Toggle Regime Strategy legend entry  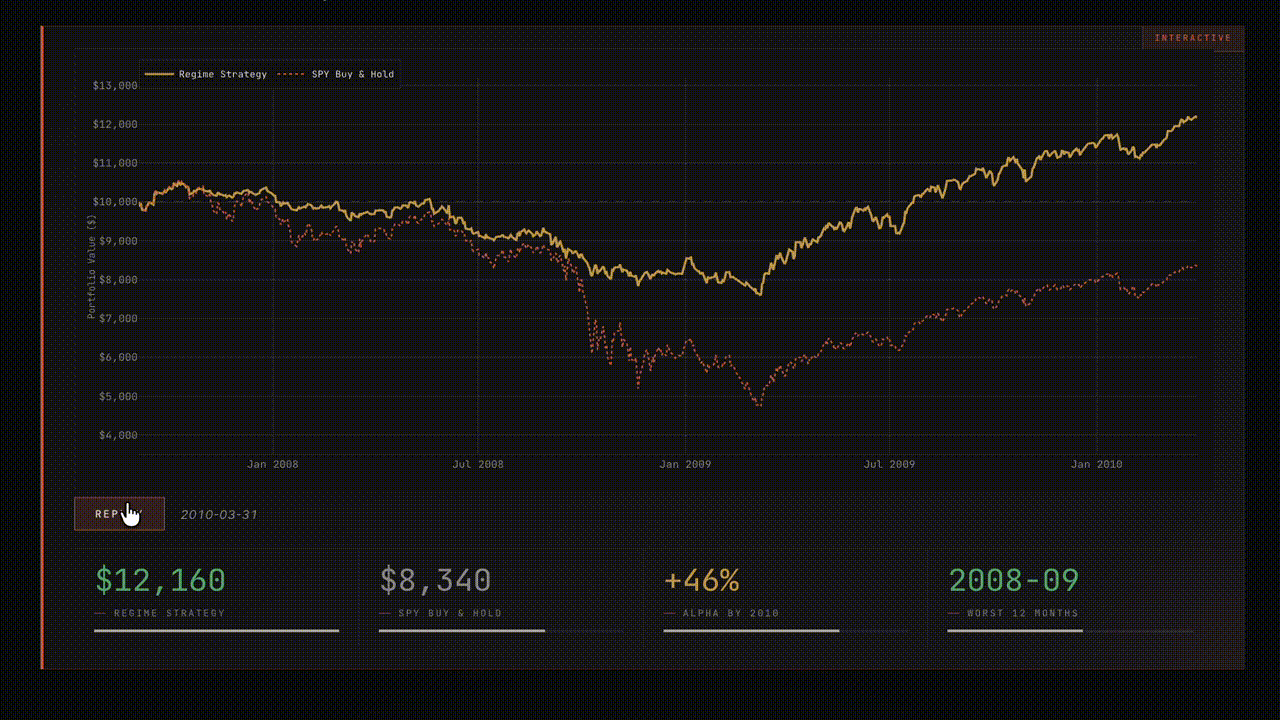(207, 74)
